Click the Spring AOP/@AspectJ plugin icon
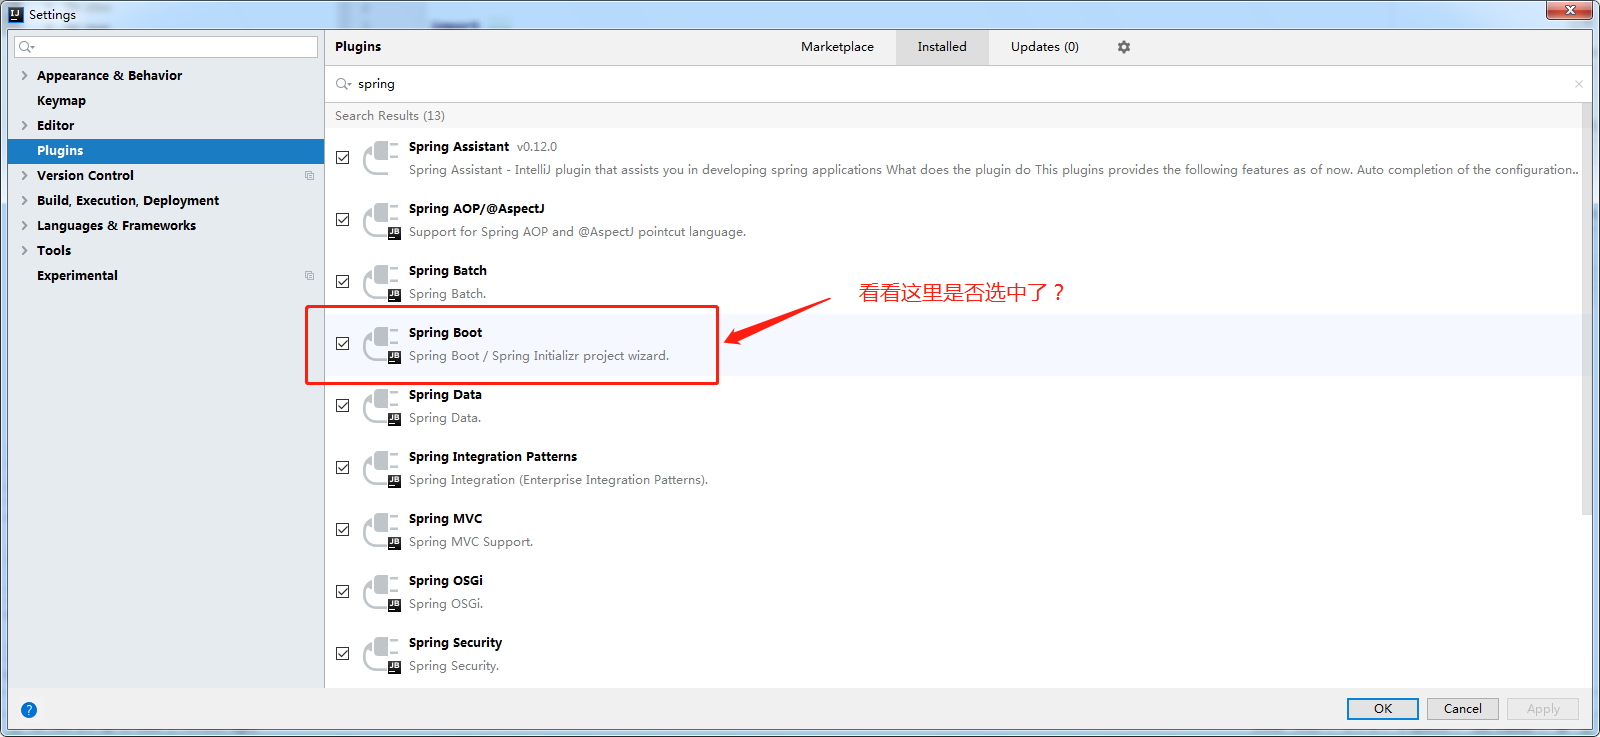 [x=381, y=220]
